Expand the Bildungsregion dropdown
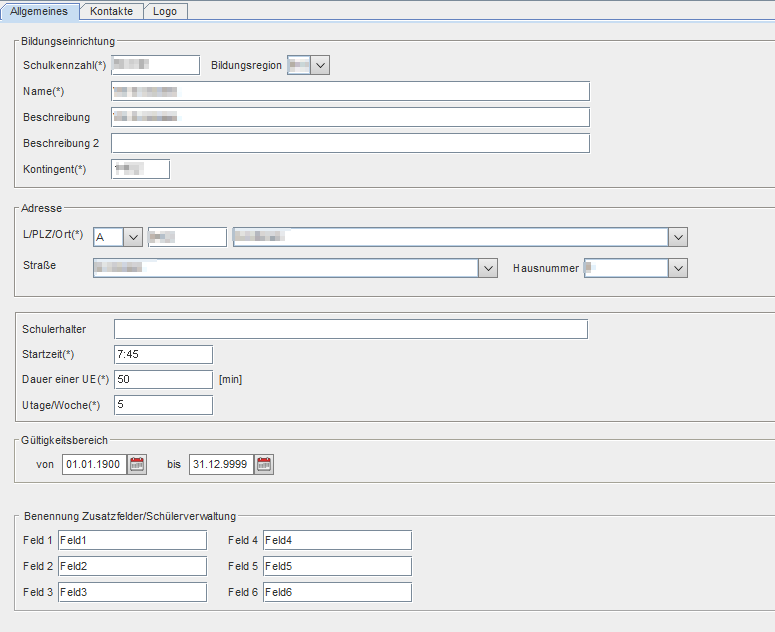The height and width of the screenshot is (632, 775). click(x=320, y=65)
